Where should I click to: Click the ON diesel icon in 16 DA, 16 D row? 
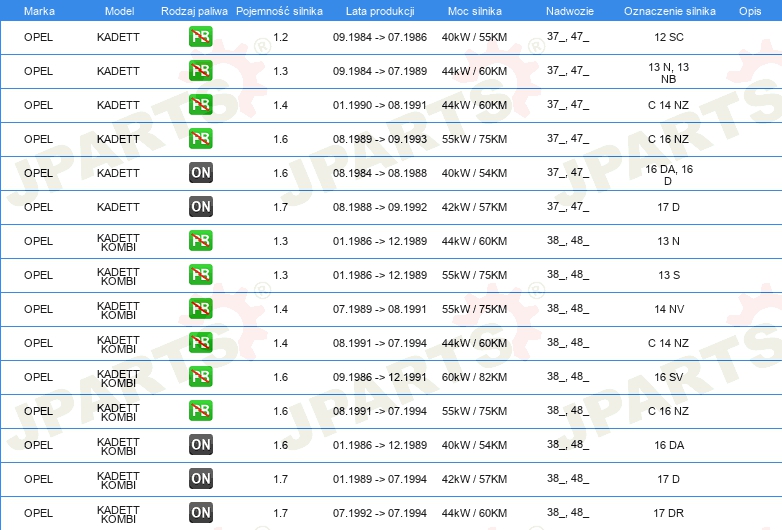point(200,173)
